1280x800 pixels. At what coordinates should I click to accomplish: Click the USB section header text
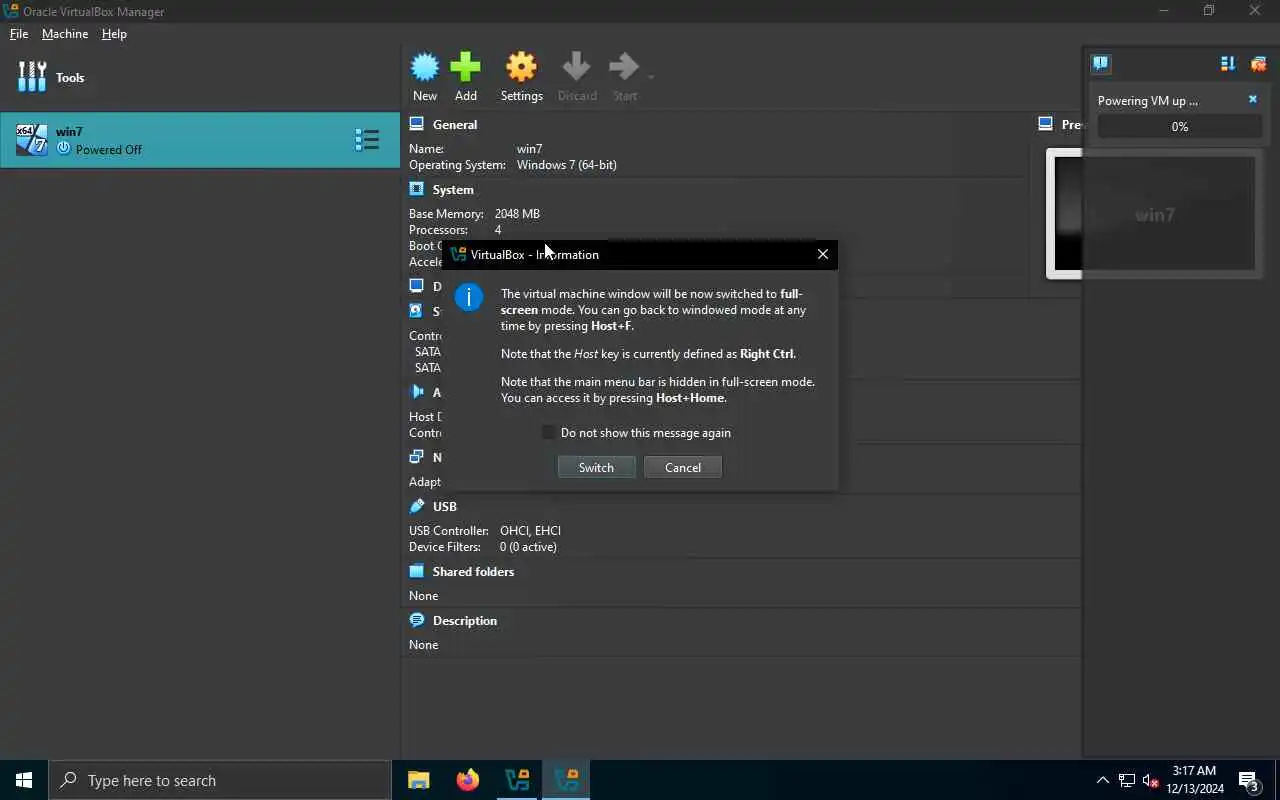coord(445,506)
